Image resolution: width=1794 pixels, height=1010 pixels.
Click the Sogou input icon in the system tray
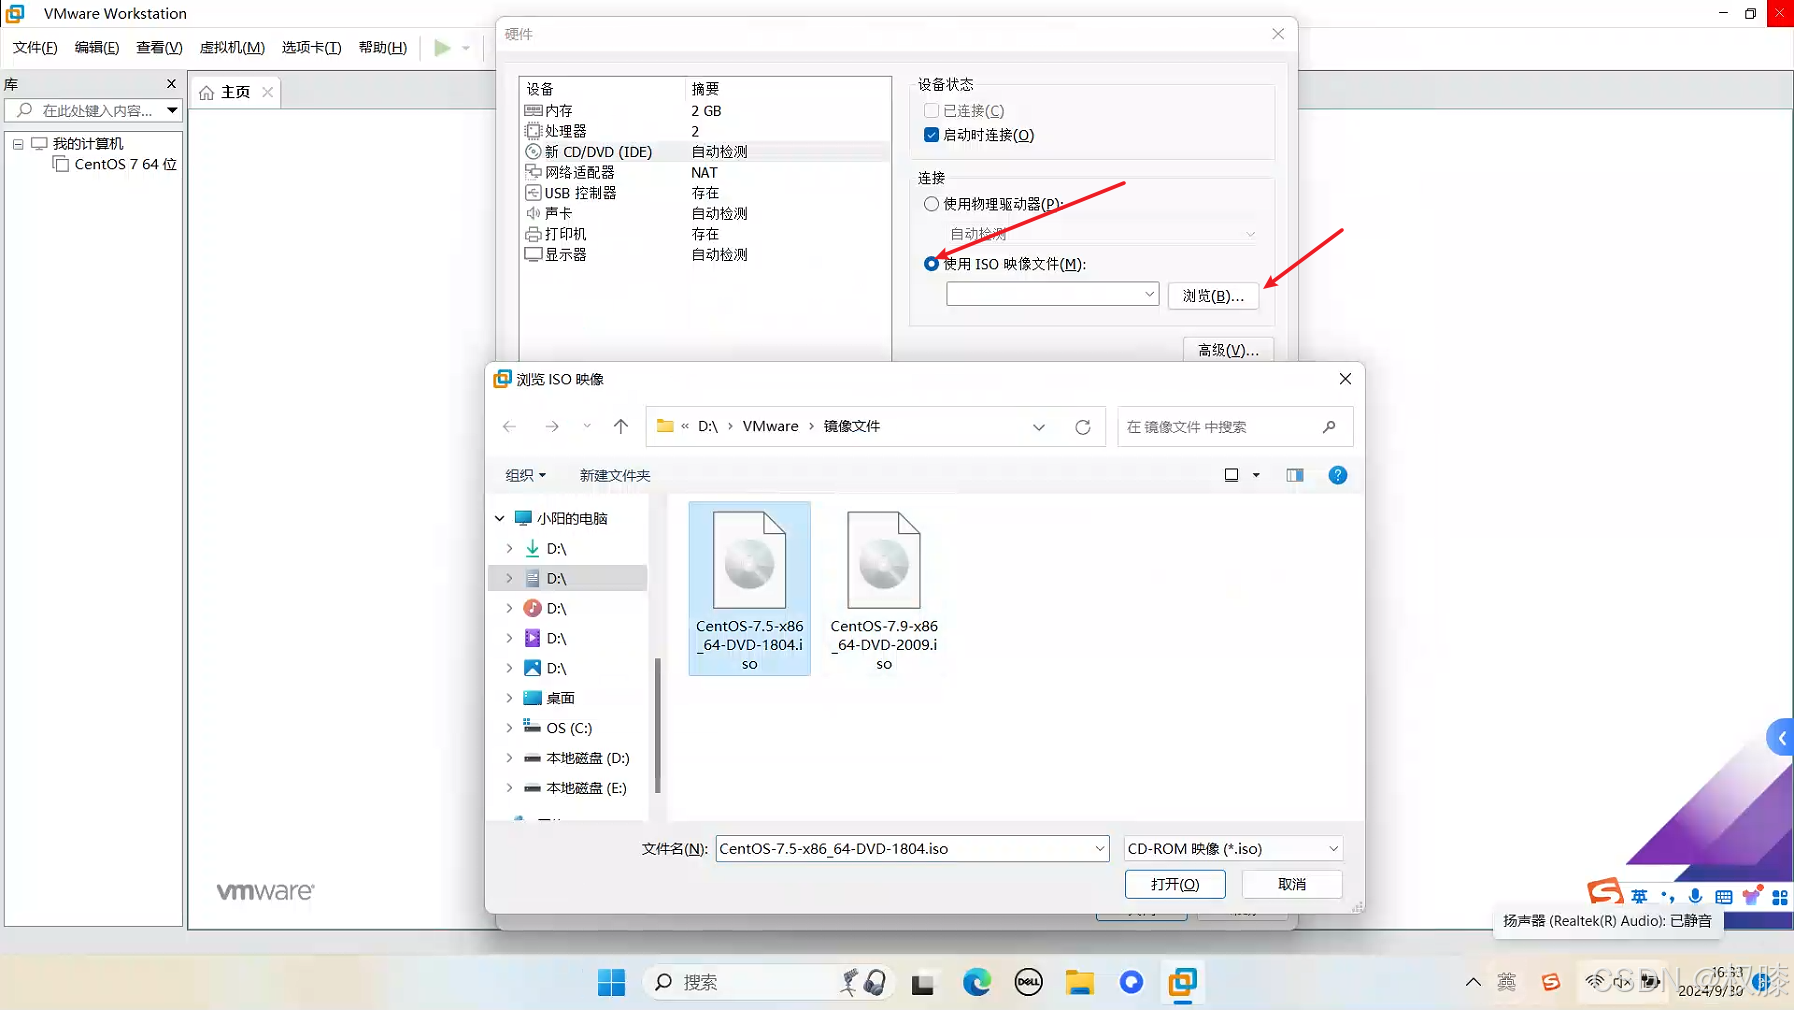click(x=1551, y=983)
